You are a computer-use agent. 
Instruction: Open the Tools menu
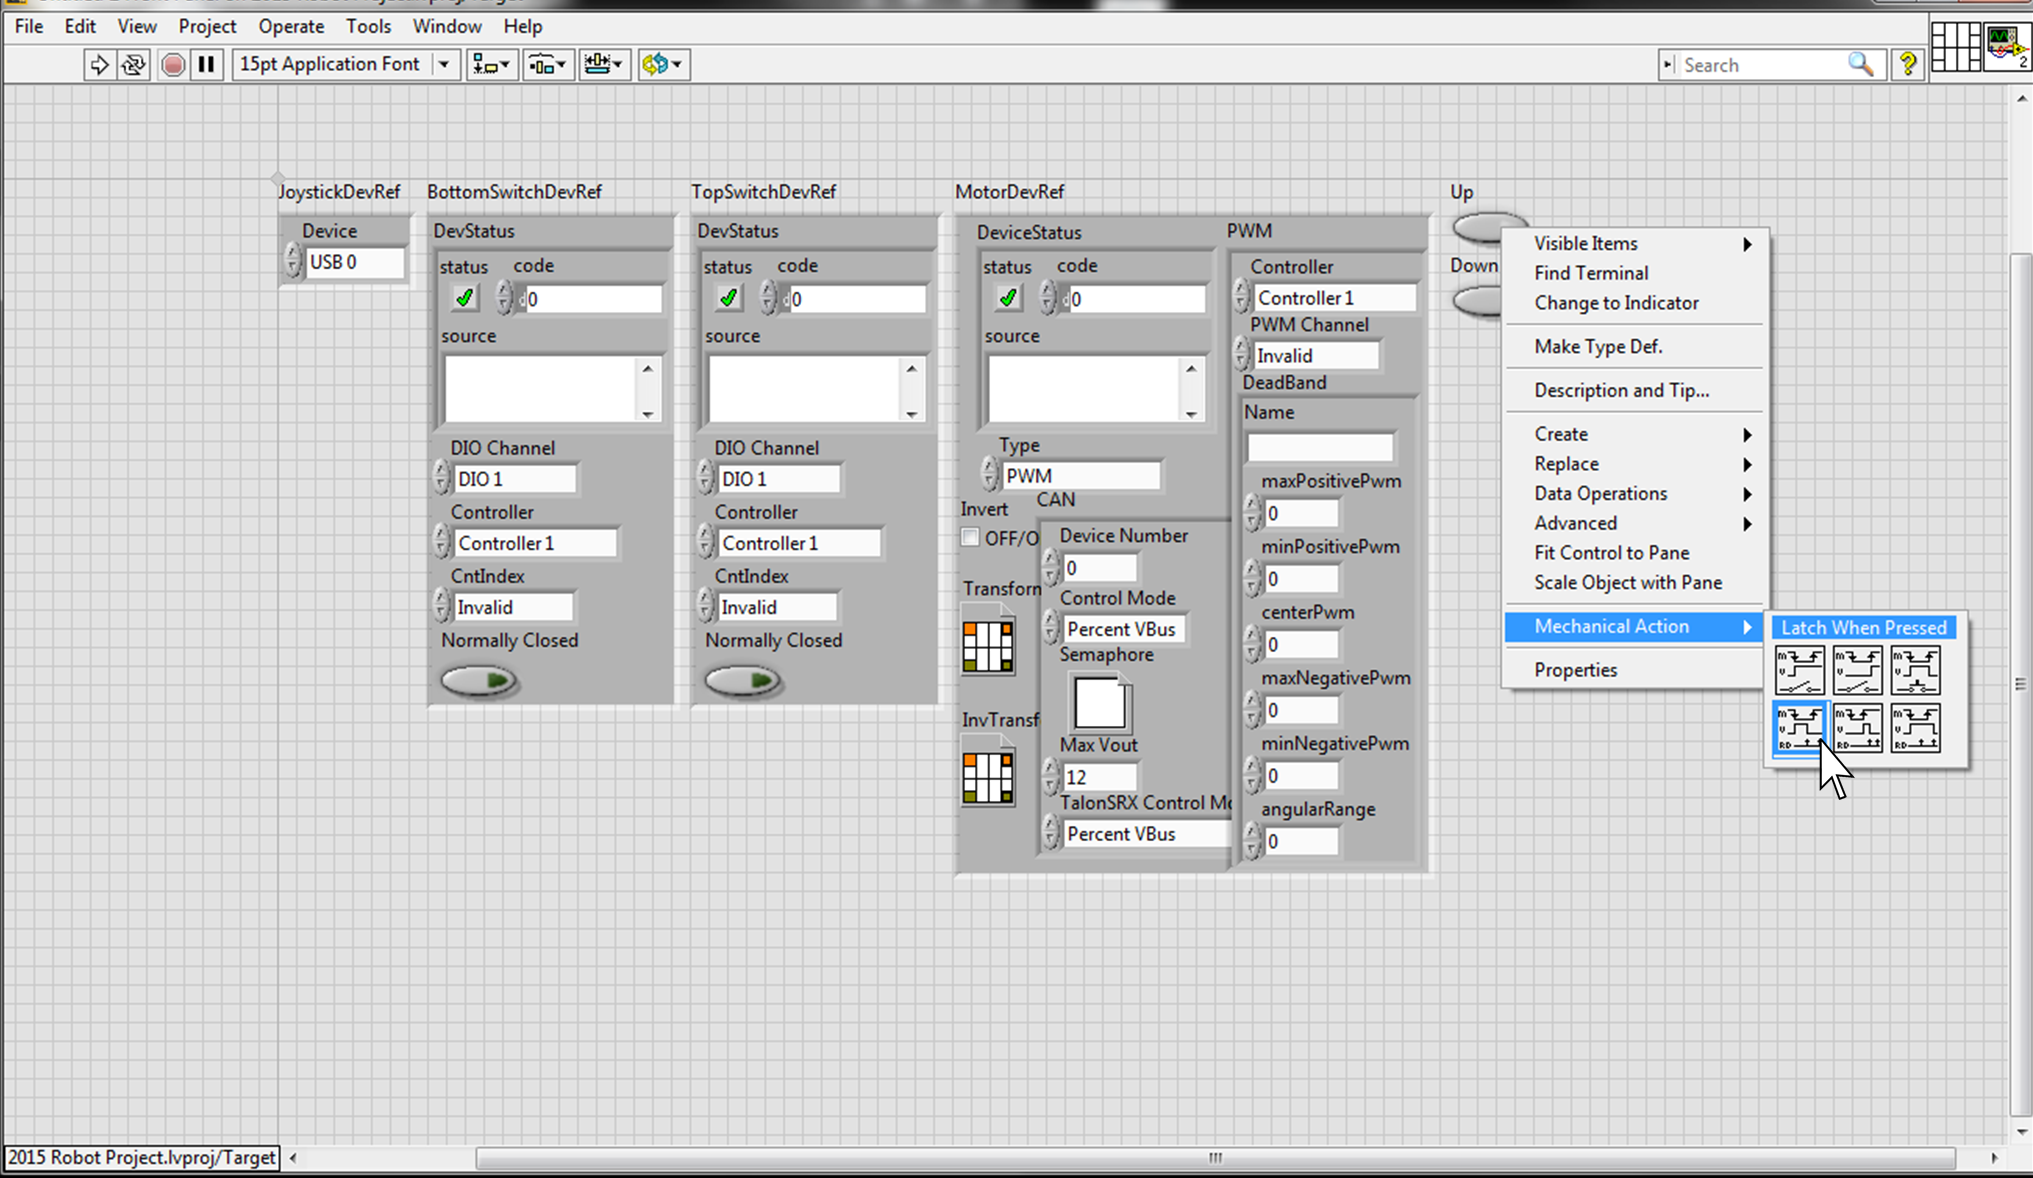click(368, 26)
